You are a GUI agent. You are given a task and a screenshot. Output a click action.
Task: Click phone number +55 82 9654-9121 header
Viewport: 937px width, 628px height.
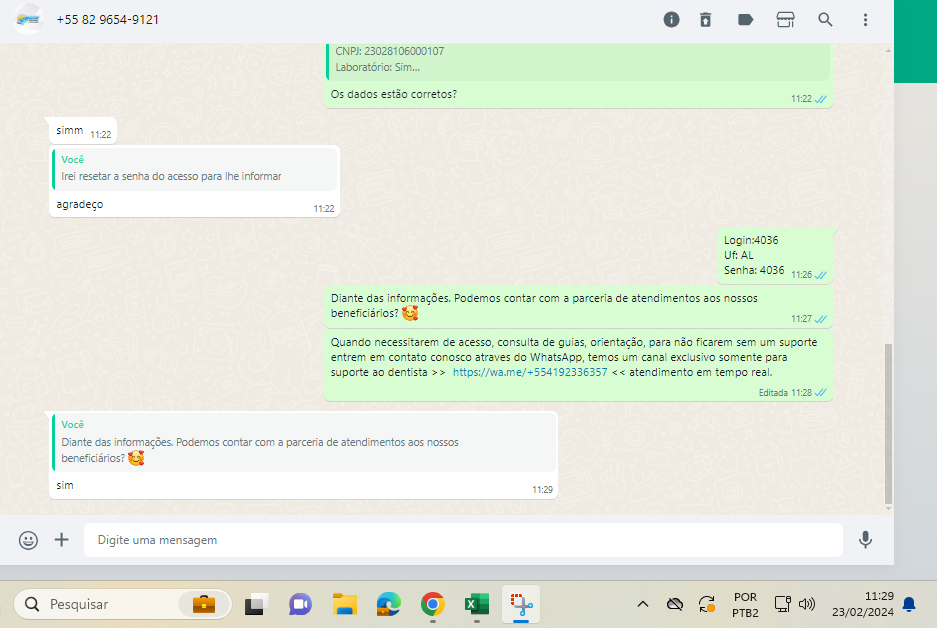[108, 20]
